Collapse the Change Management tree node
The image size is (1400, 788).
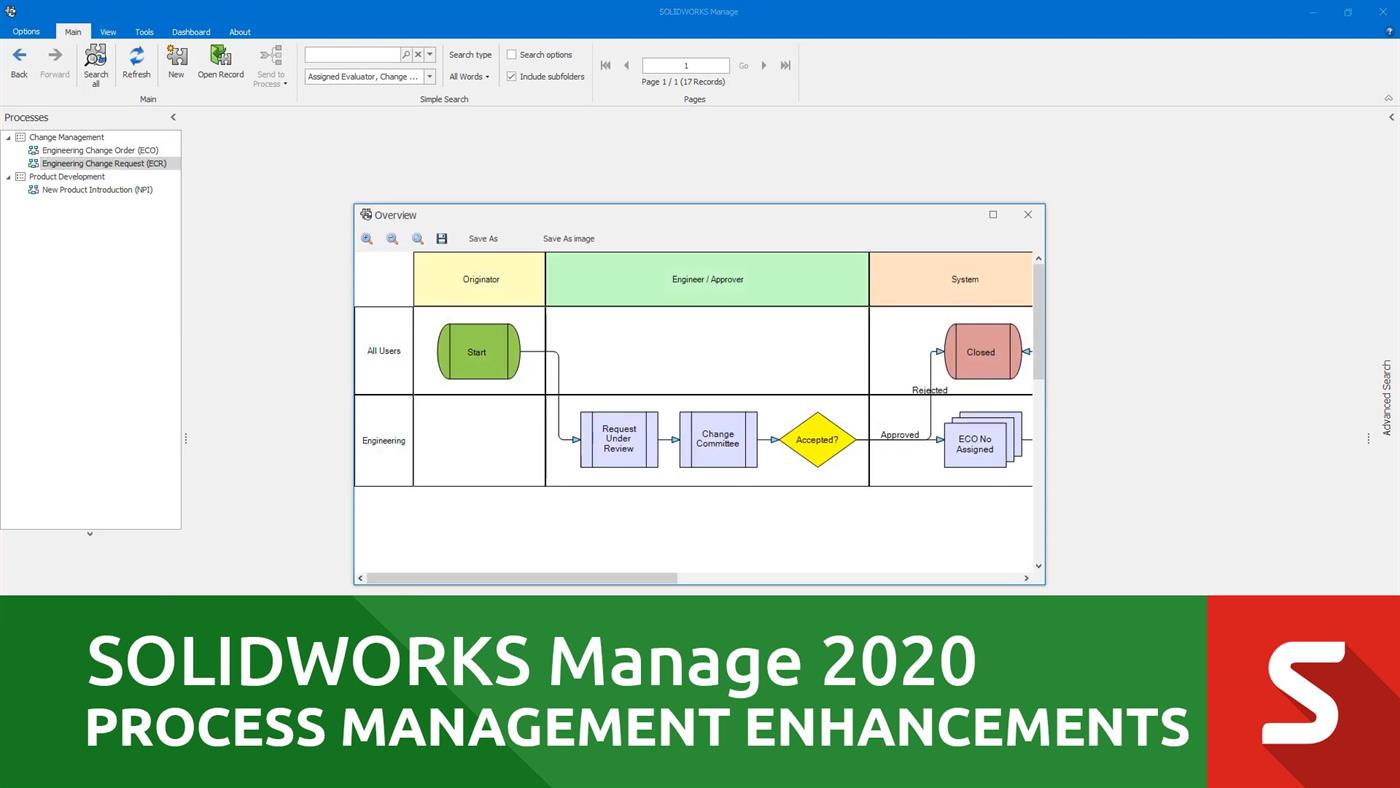[8, 137]
